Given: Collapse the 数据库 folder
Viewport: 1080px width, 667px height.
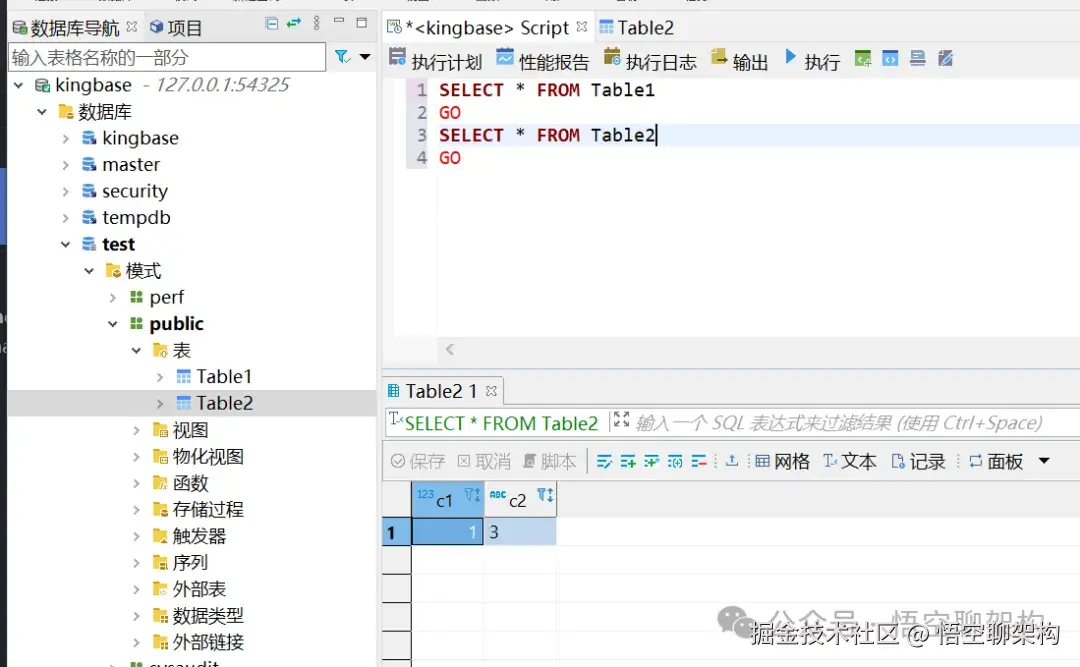Looking at the screenshot, I should (42, 112).
